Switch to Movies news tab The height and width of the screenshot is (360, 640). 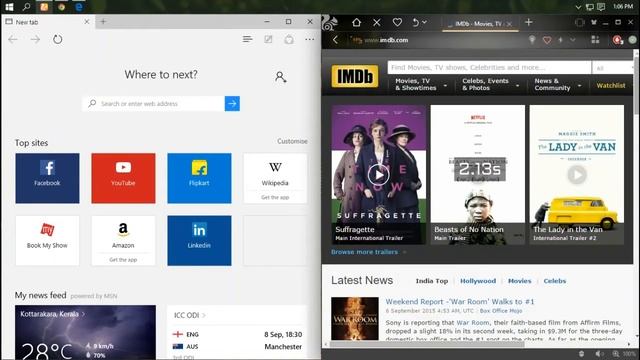519,281
